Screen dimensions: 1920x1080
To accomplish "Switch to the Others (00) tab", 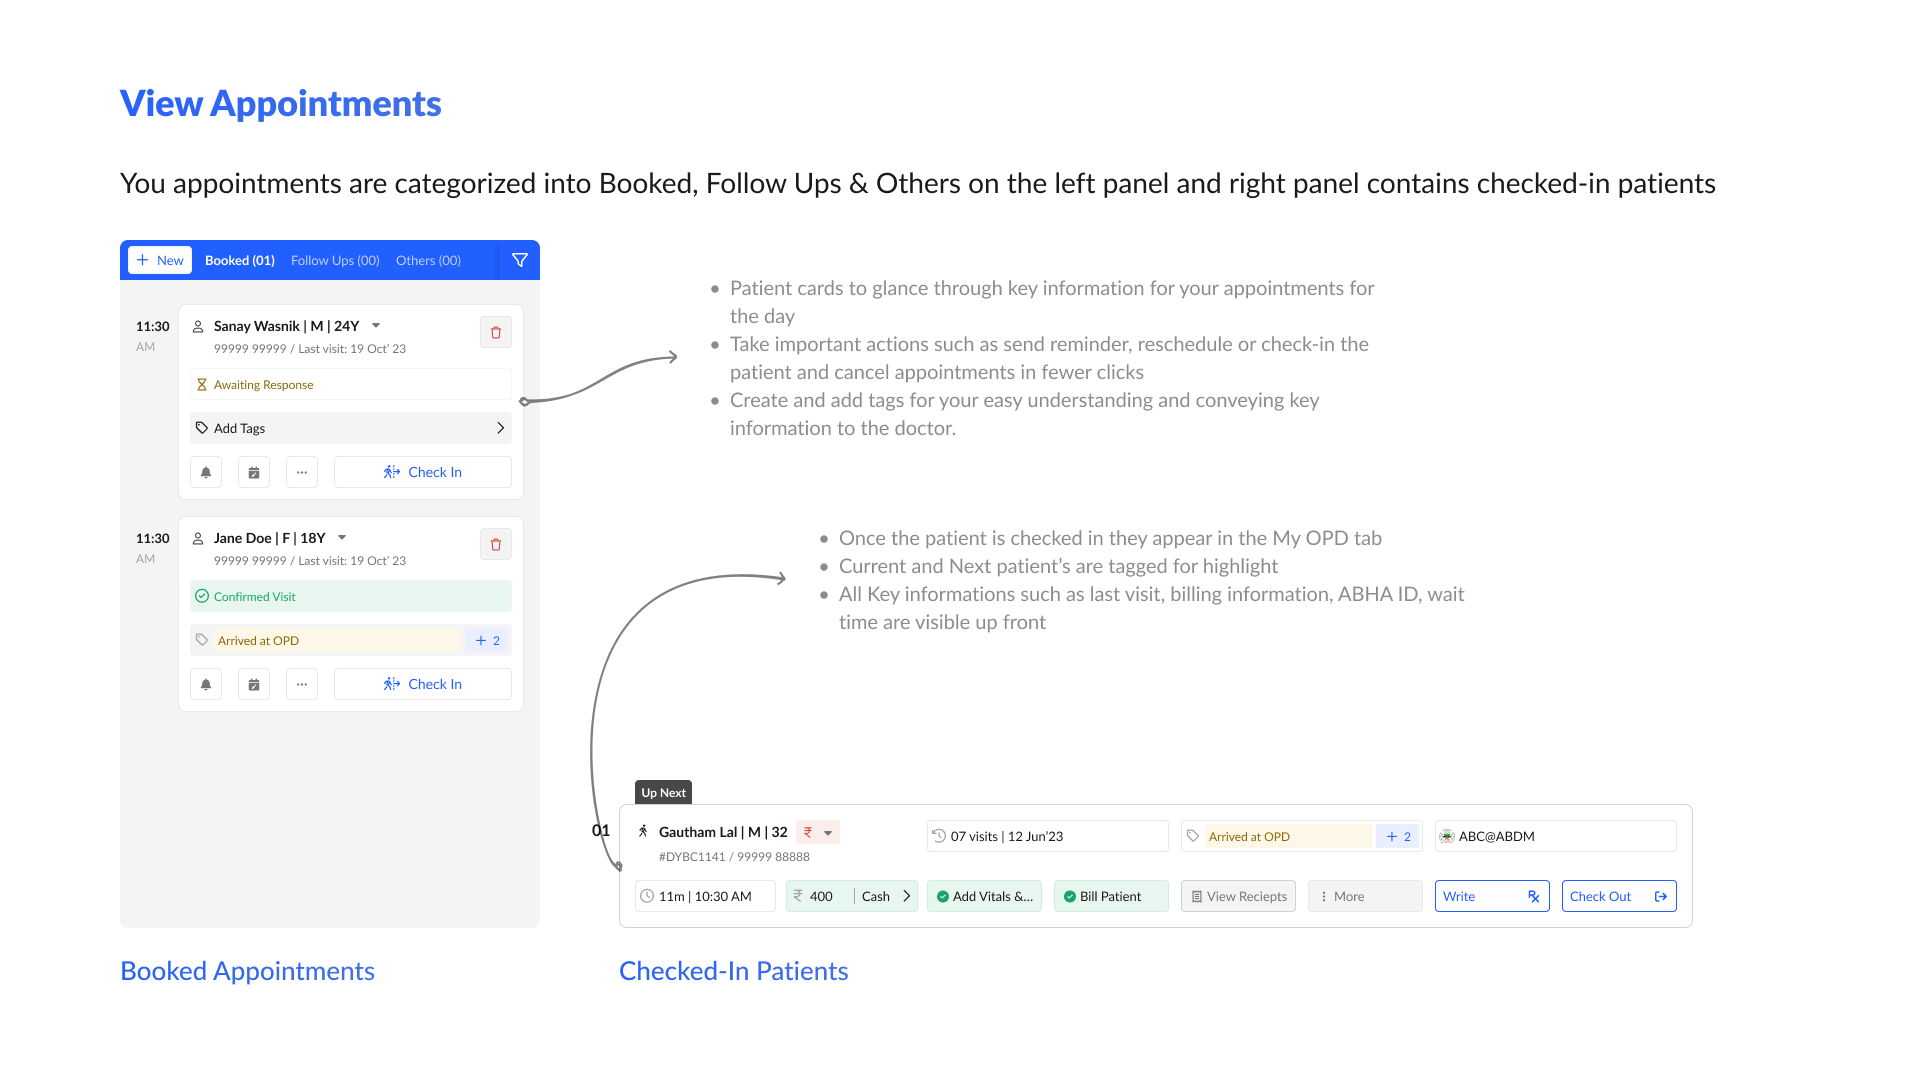I will (x=428, y=260).
